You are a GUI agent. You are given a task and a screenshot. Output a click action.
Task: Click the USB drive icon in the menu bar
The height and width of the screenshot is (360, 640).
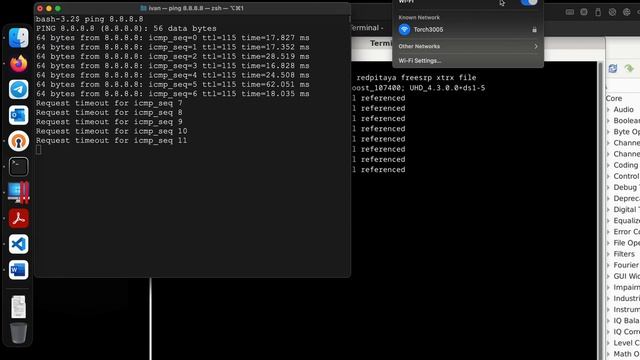[598, 12]
